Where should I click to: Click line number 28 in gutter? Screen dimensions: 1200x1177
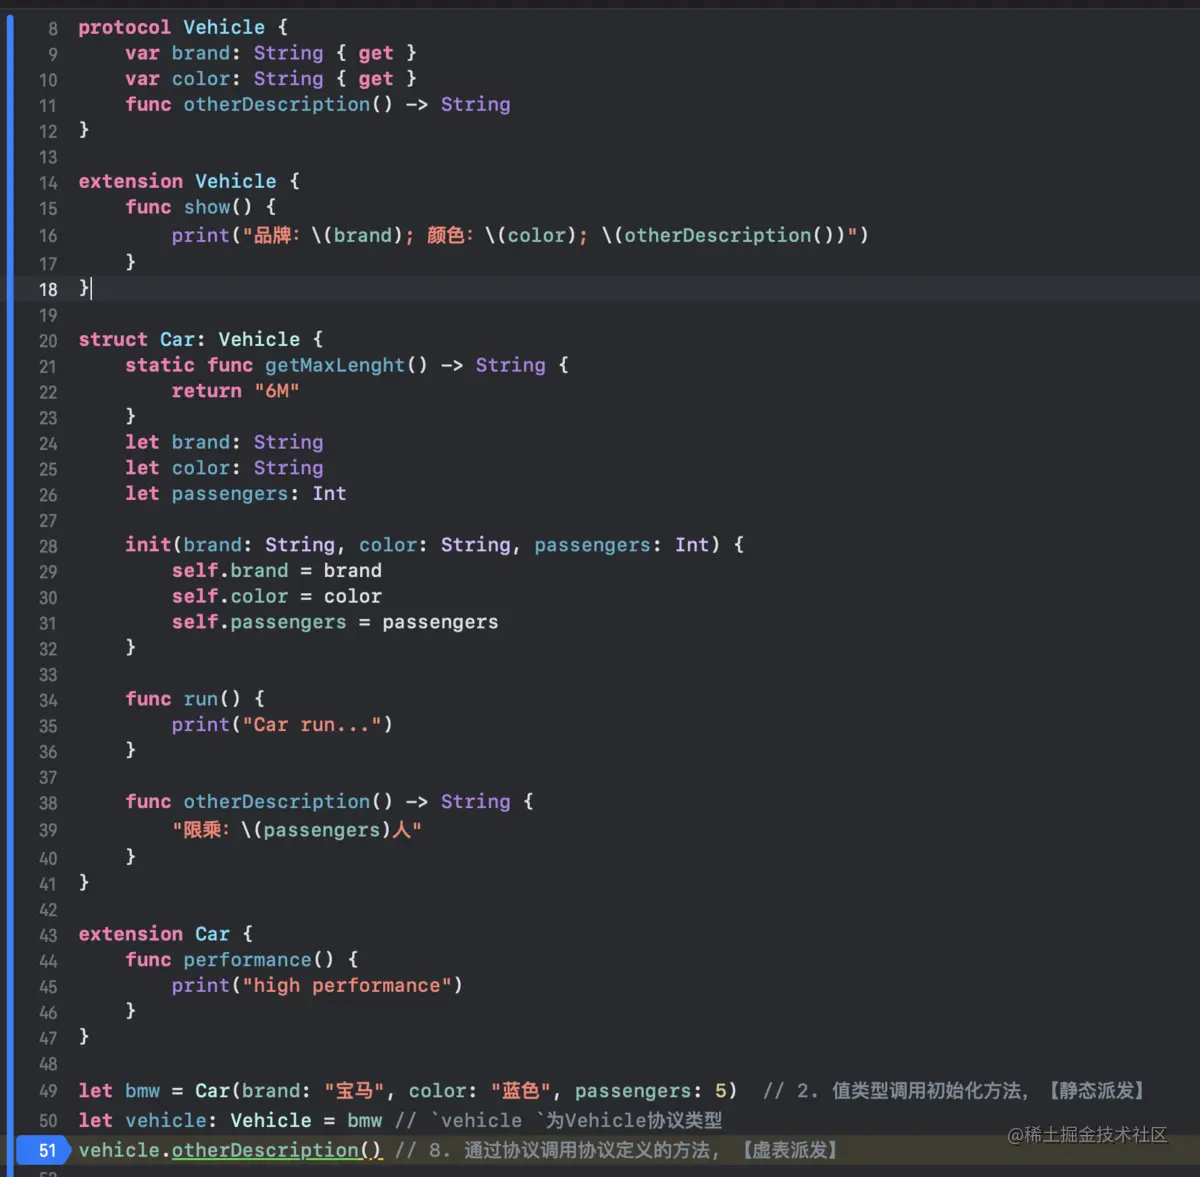coord(48,546)
